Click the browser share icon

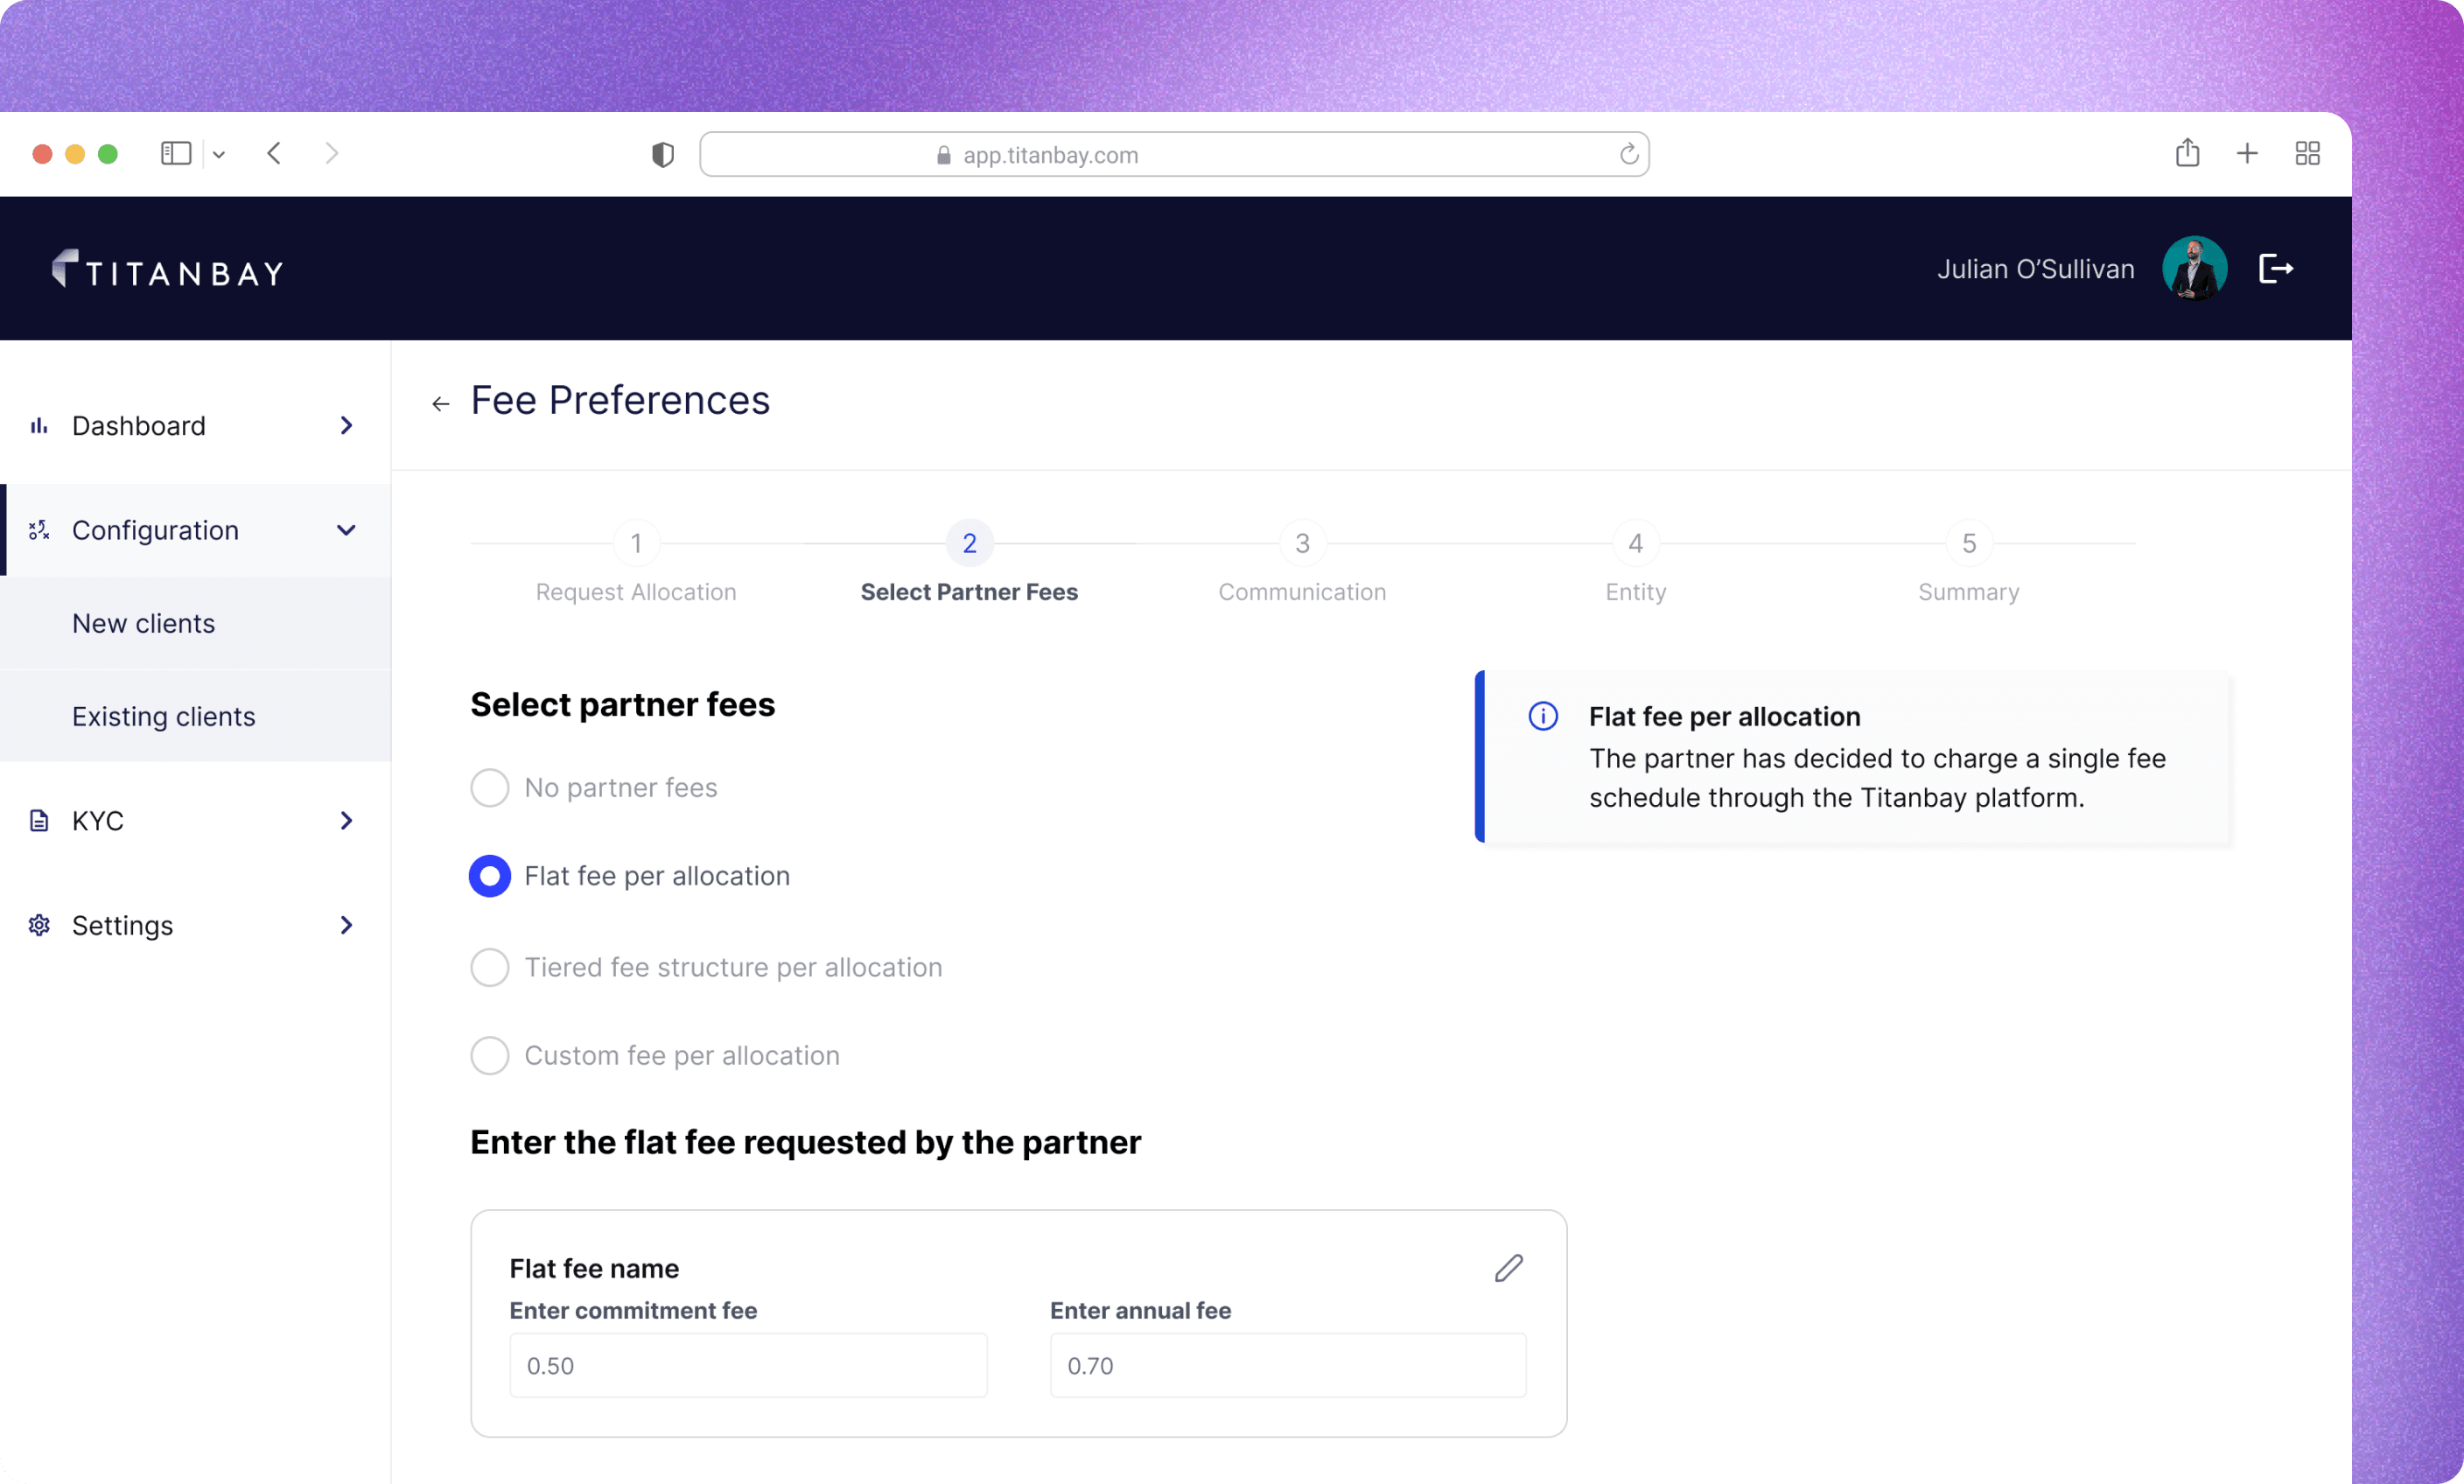[2187, 153]
